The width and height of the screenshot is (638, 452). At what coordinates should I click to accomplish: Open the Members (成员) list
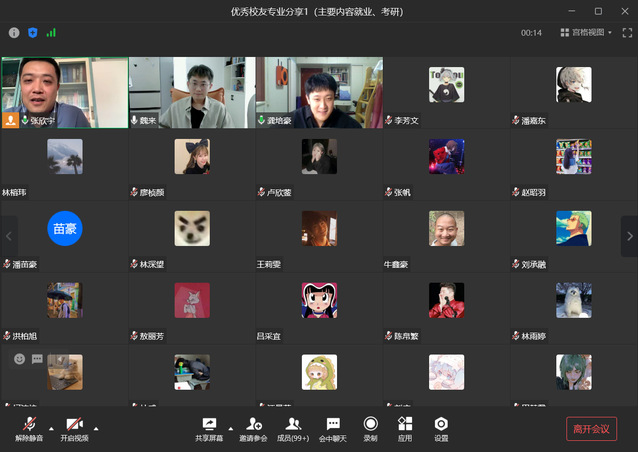tap(293, 427)
